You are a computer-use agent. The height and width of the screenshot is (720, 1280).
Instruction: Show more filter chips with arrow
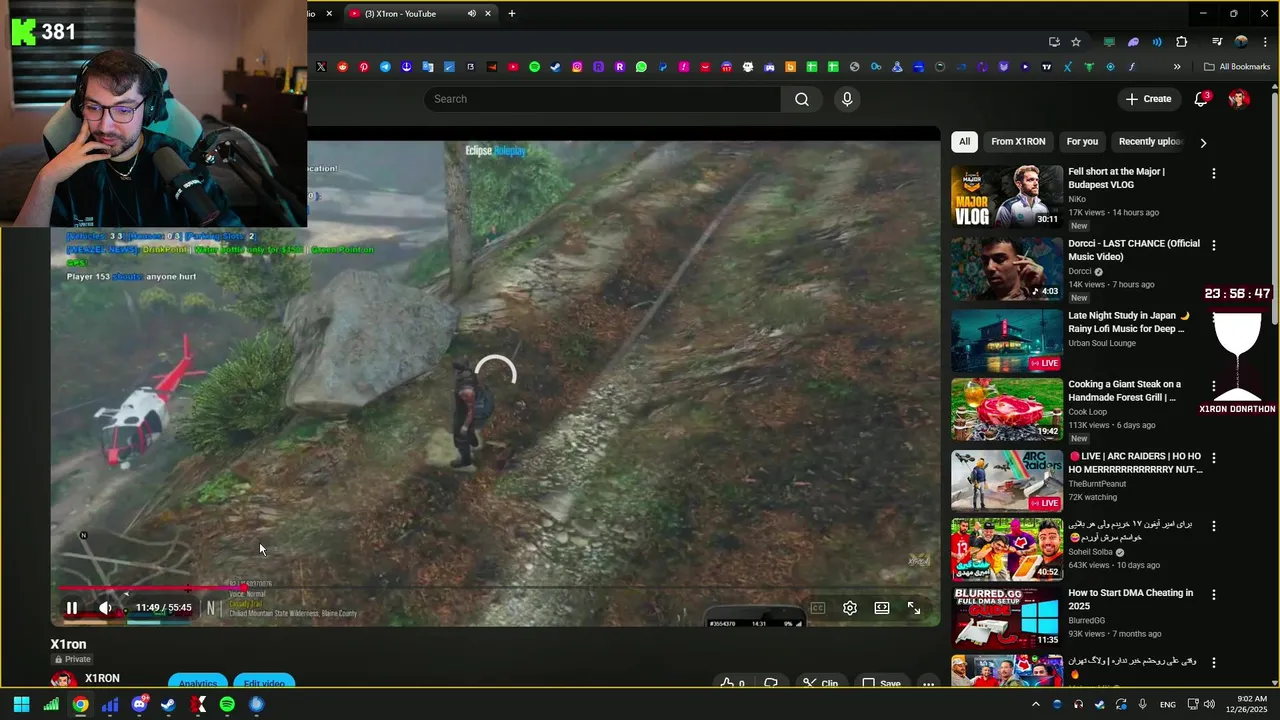[1203, 143]
